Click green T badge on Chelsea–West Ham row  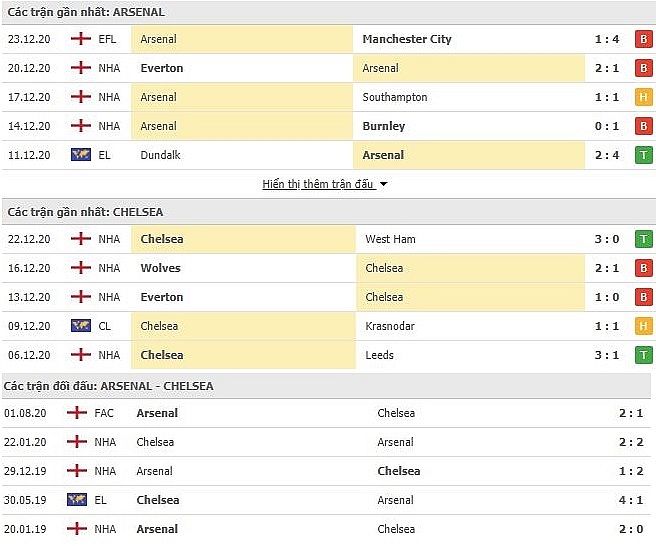click(x=643, y=239)
